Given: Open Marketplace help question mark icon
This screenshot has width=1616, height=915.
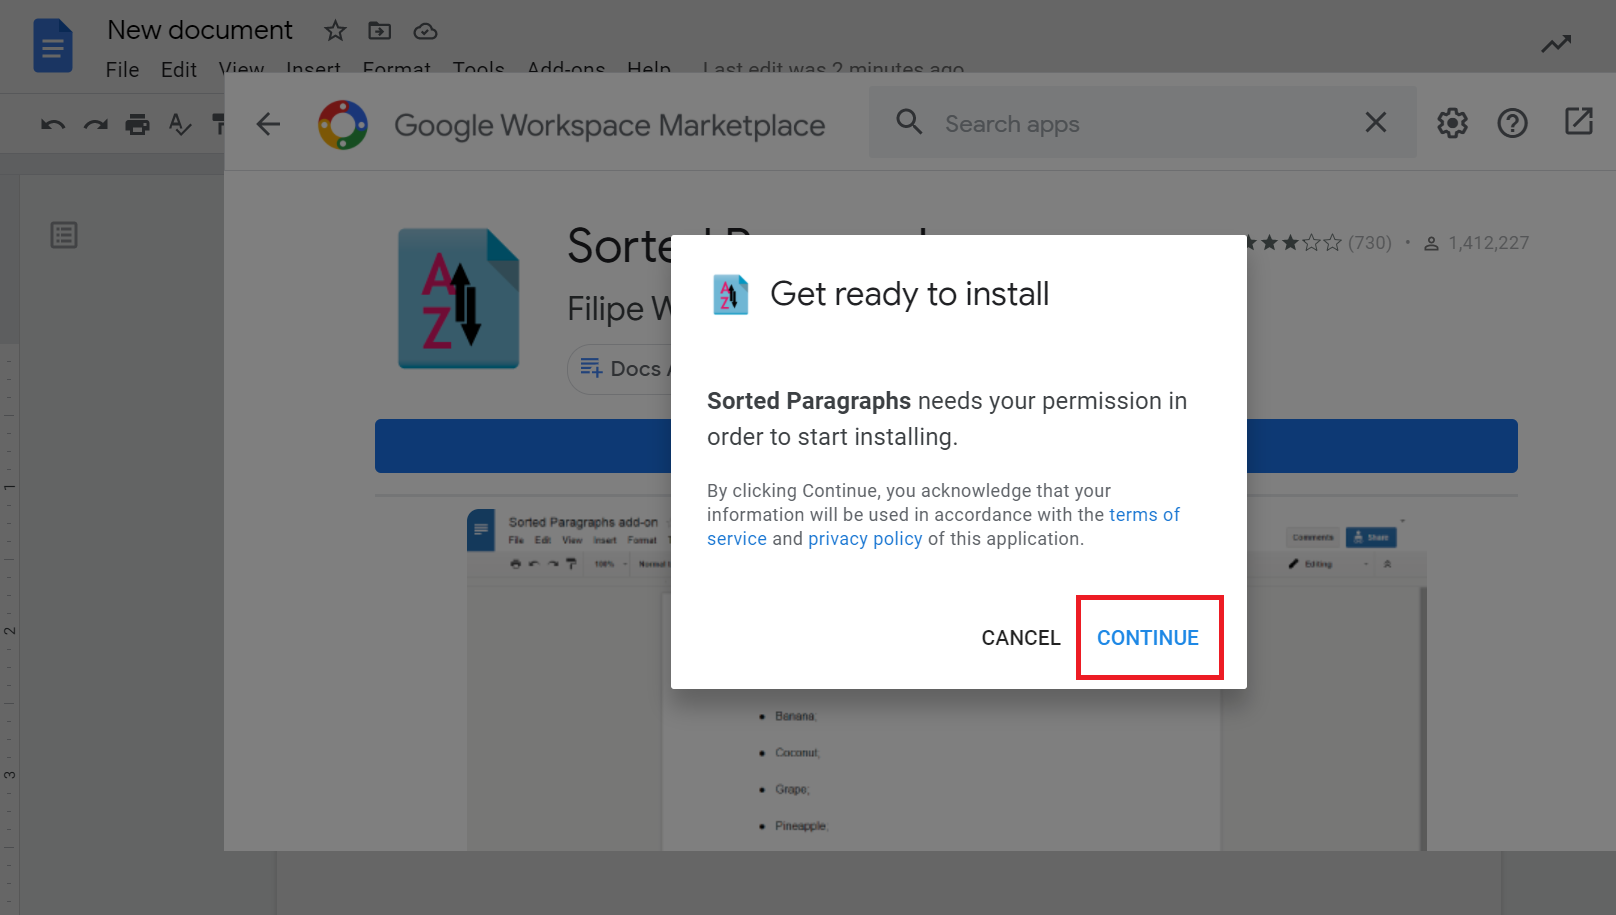Looking at the screenshot, I should coord(1512,123).
